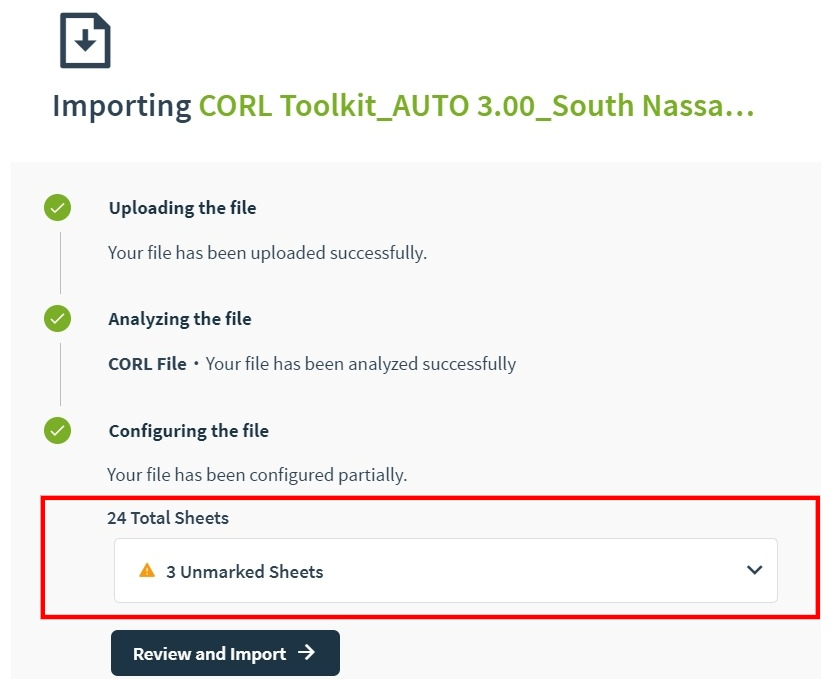Select the Uploading the file step heading
This screenshot has height=679, width=835.
coord(183,208)
